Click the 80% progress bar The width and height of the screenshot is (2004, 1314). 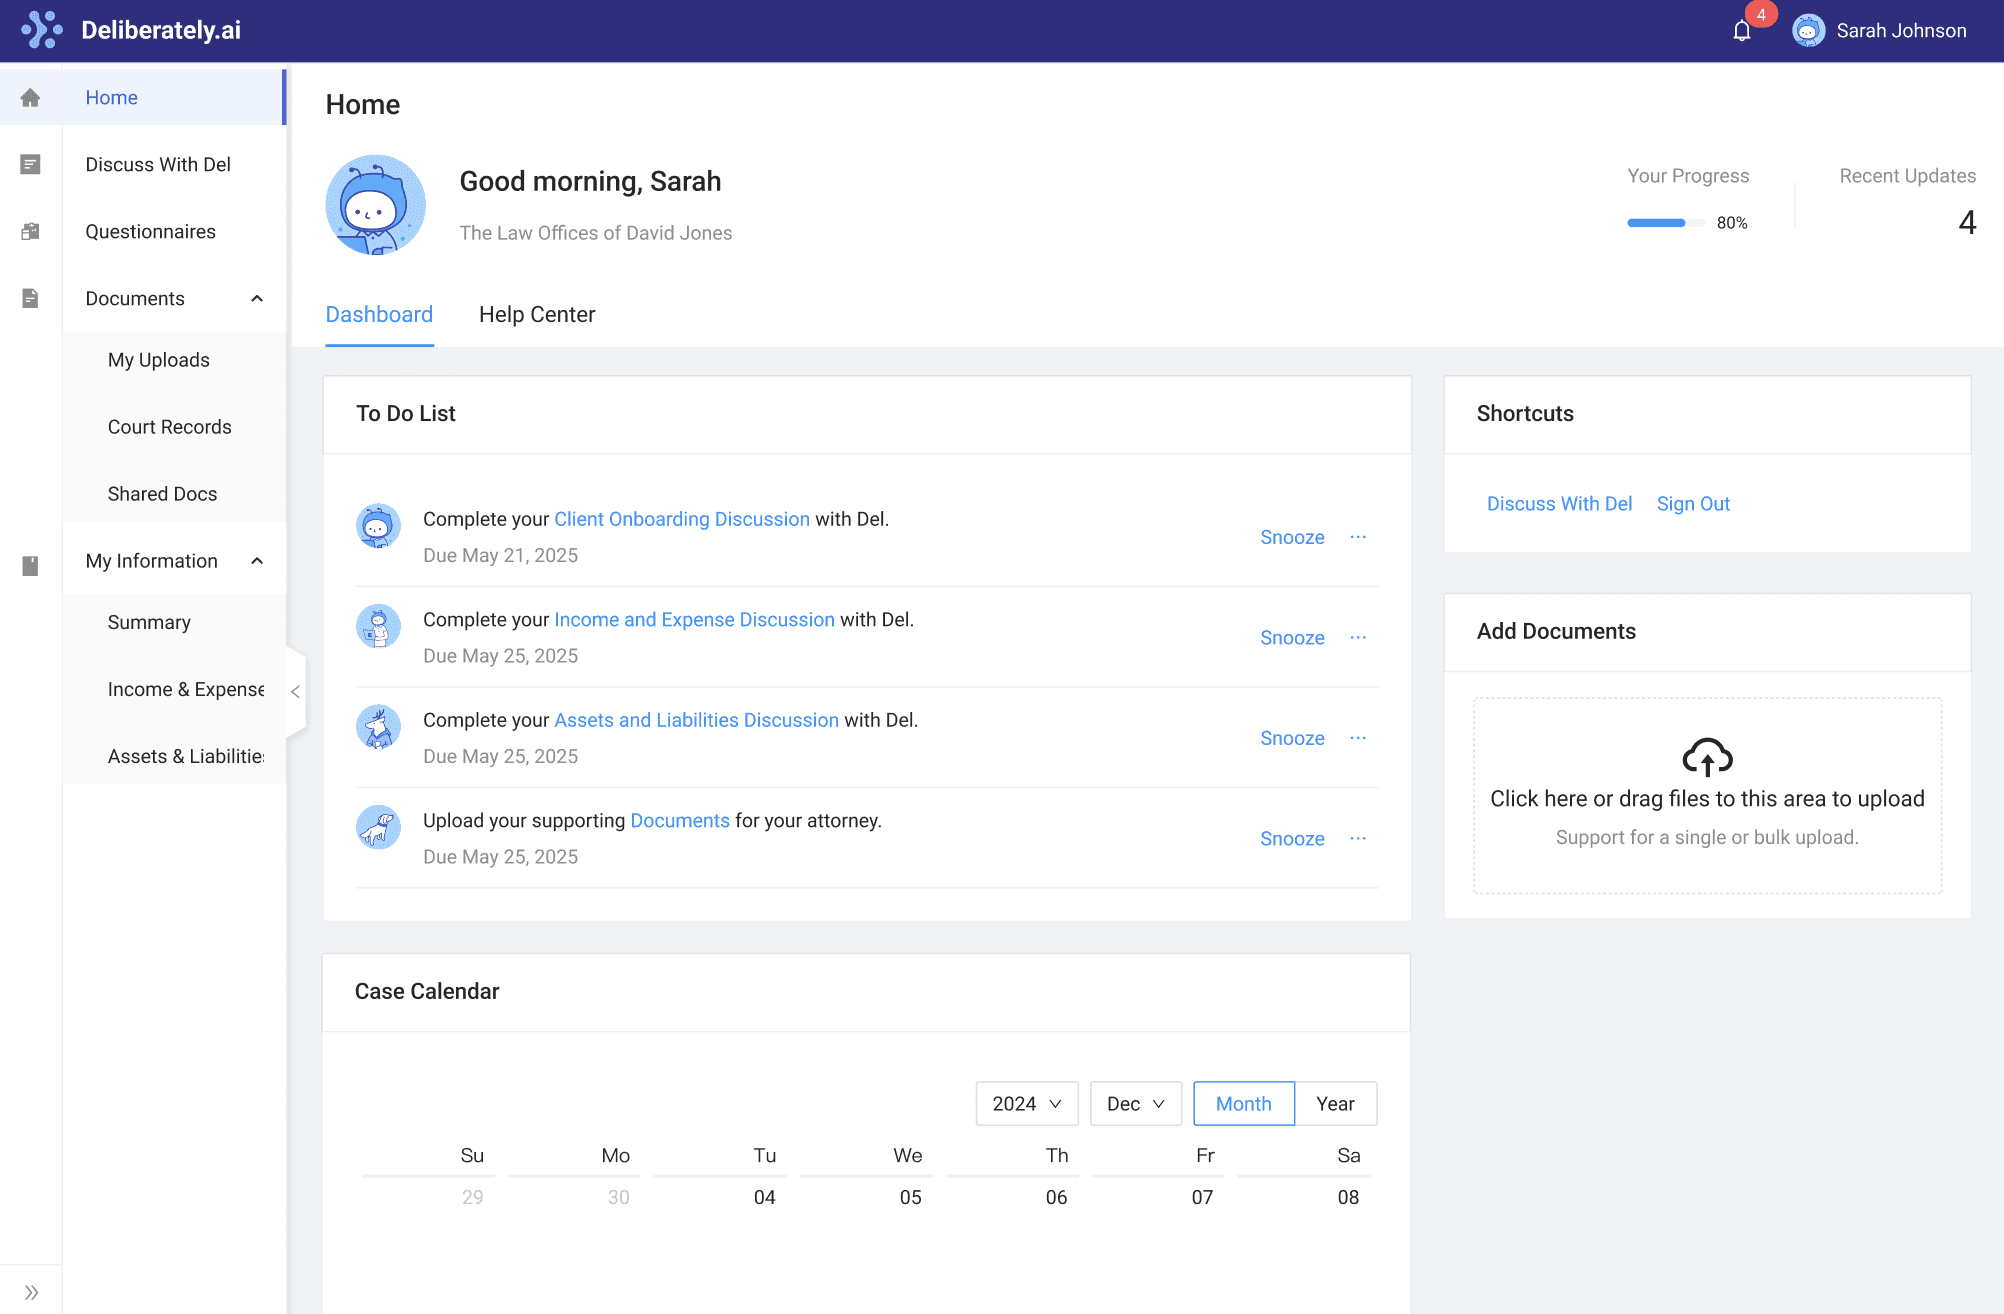point(1666,222)
